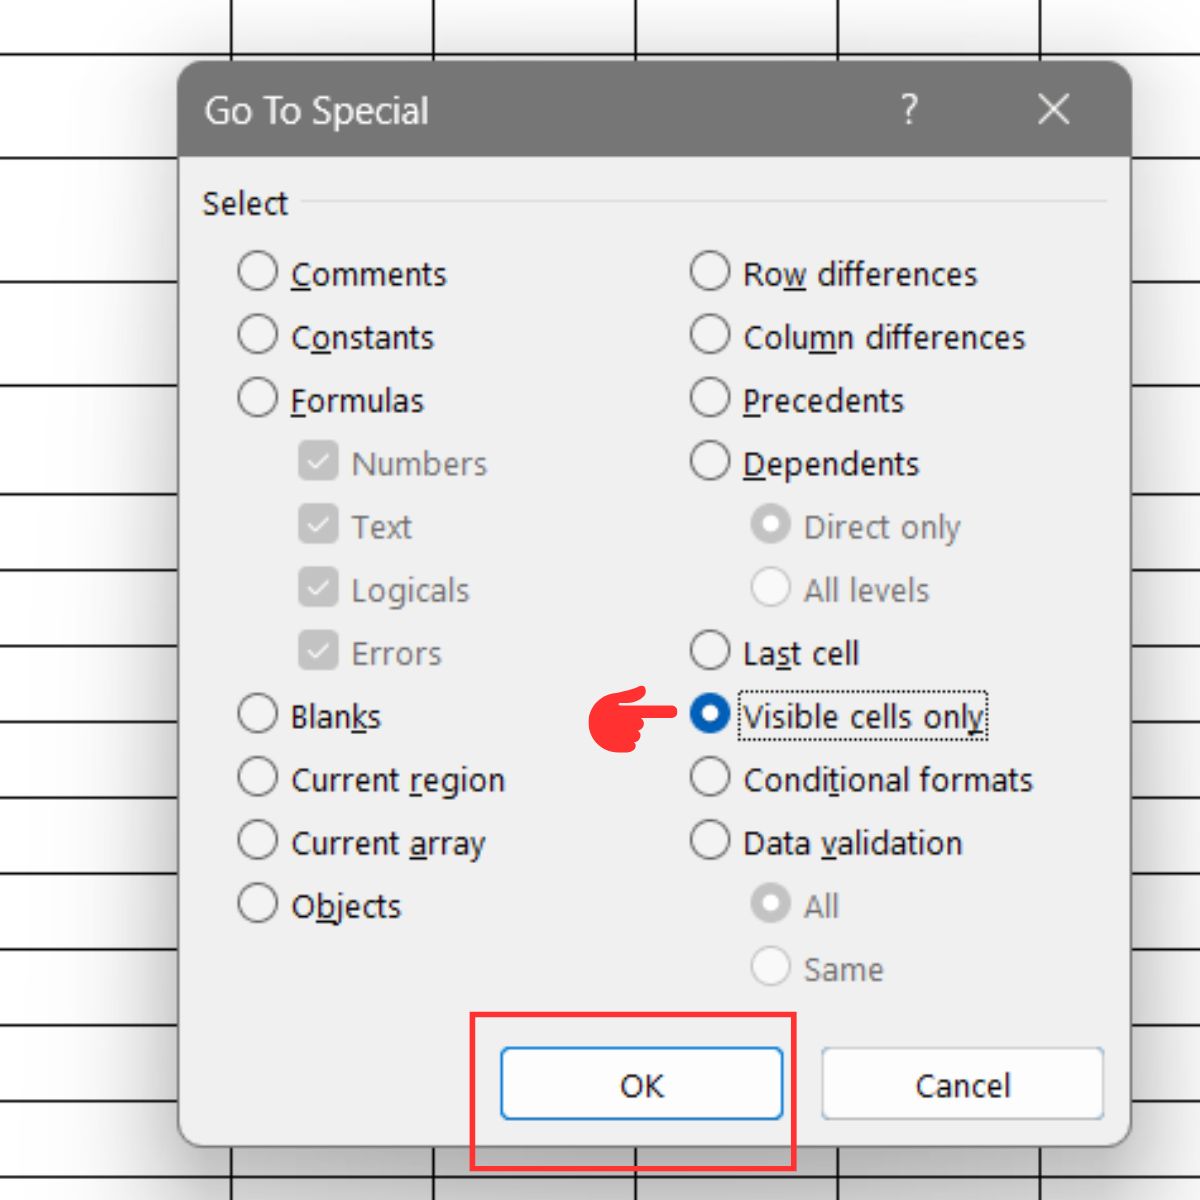Open the dialog Help question mark

point(908,110)
